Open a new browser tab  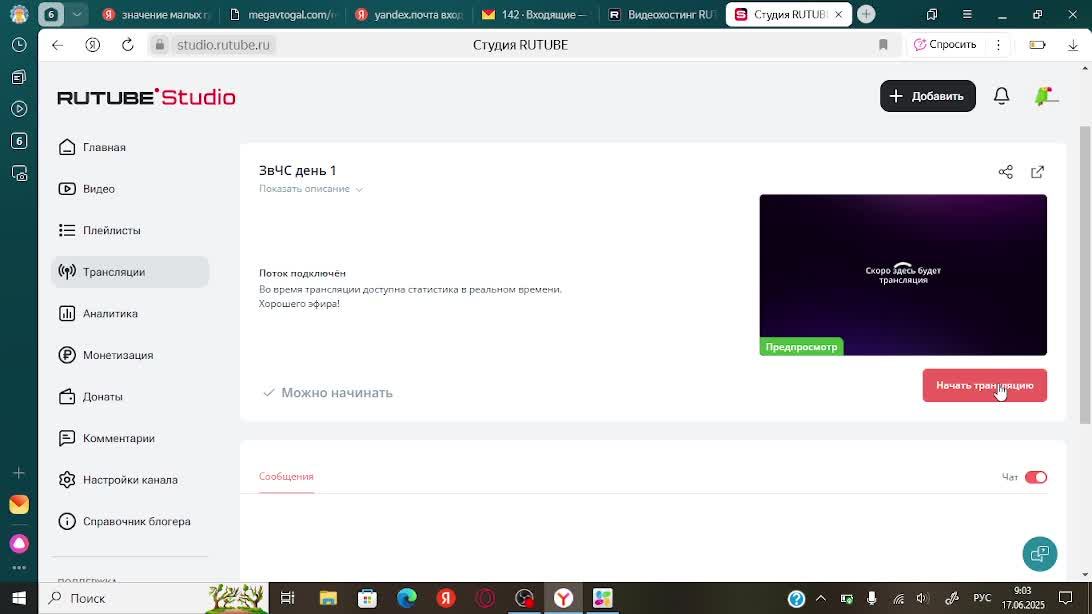(866, 14)
